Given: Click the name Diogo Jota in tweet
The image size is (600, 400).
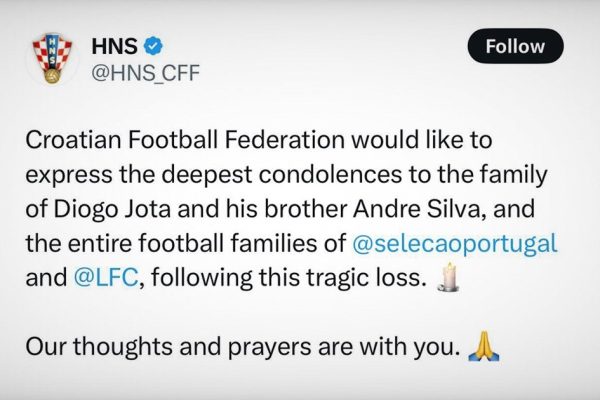Looking at the screenshot, I should (112, 209).
